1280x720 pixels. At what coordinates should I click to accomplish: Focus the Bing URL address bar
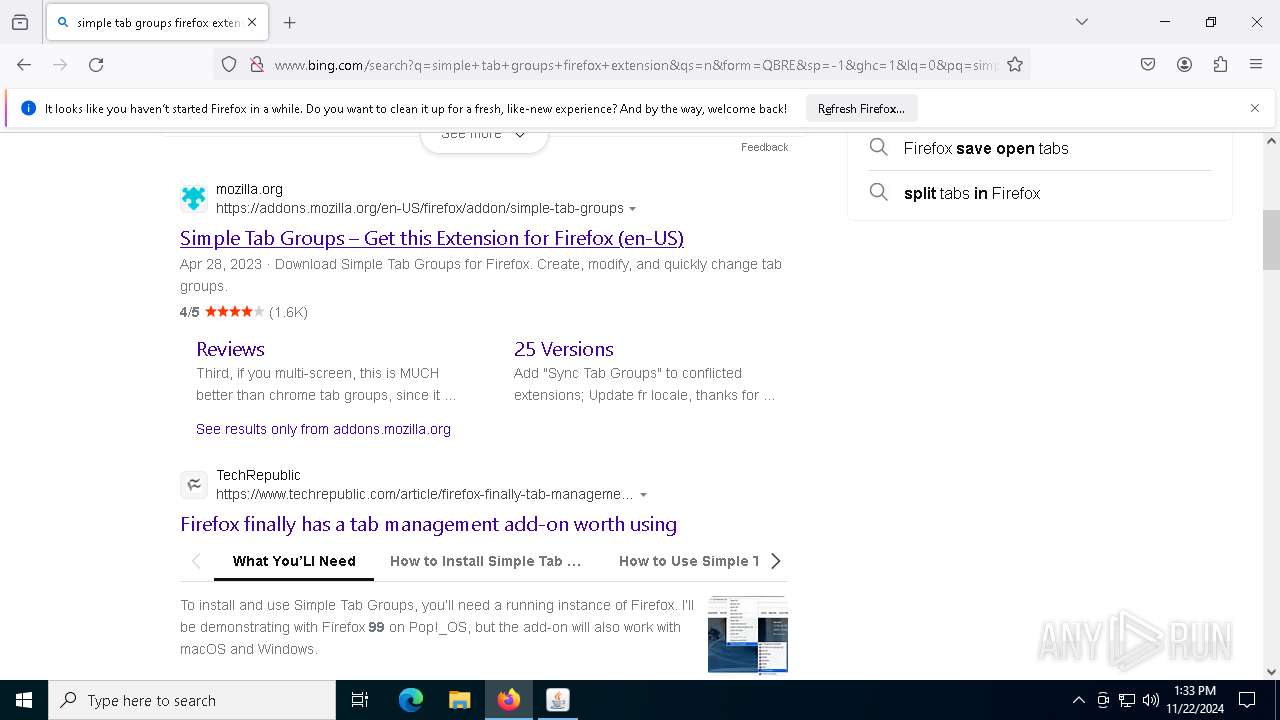coord(636,65)
